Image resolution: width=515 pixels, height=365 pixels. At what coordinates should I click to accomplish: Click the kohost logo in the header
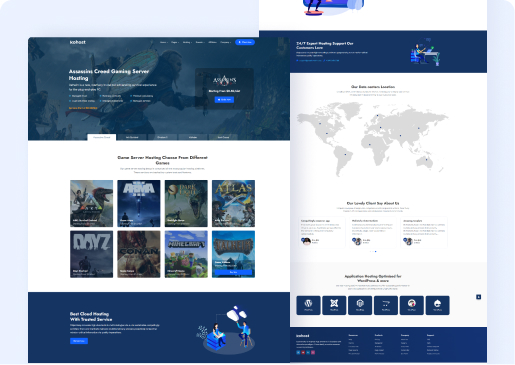coord(78,42)
